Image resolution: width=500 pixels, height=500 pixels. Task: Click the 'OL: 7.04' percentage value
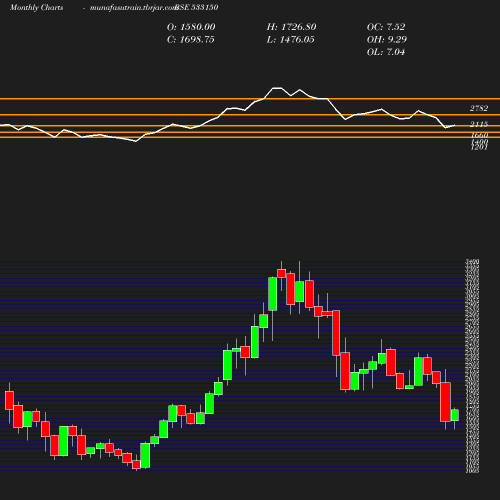(386, 52)
